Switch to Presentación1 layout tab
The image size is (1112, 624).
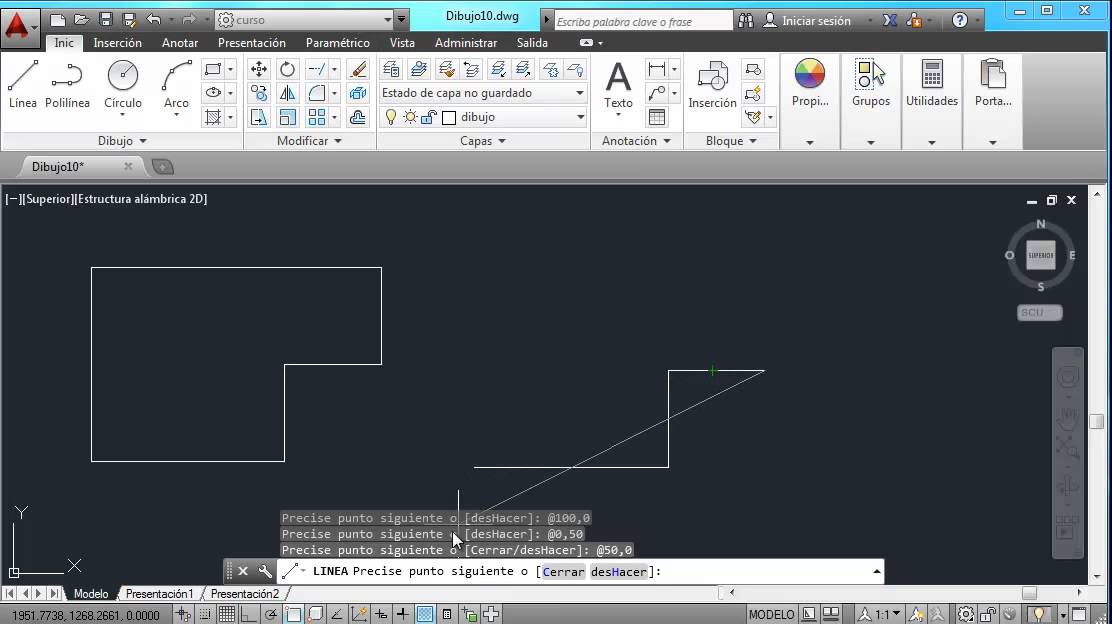(x=159, y=594)
